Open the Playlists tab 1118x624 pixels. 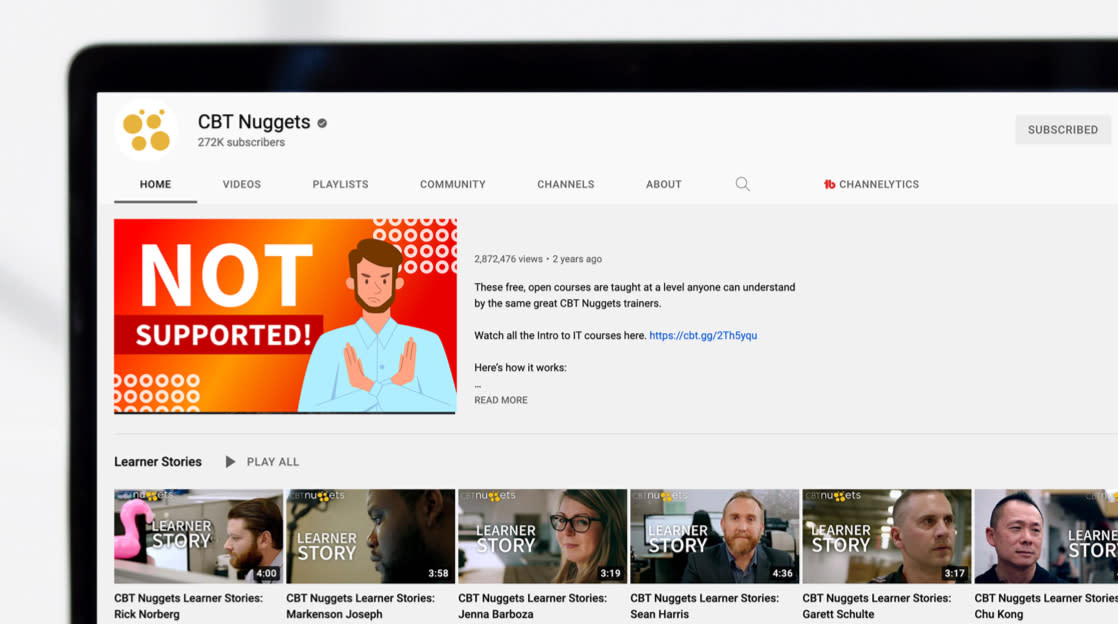tap(340, 184)
